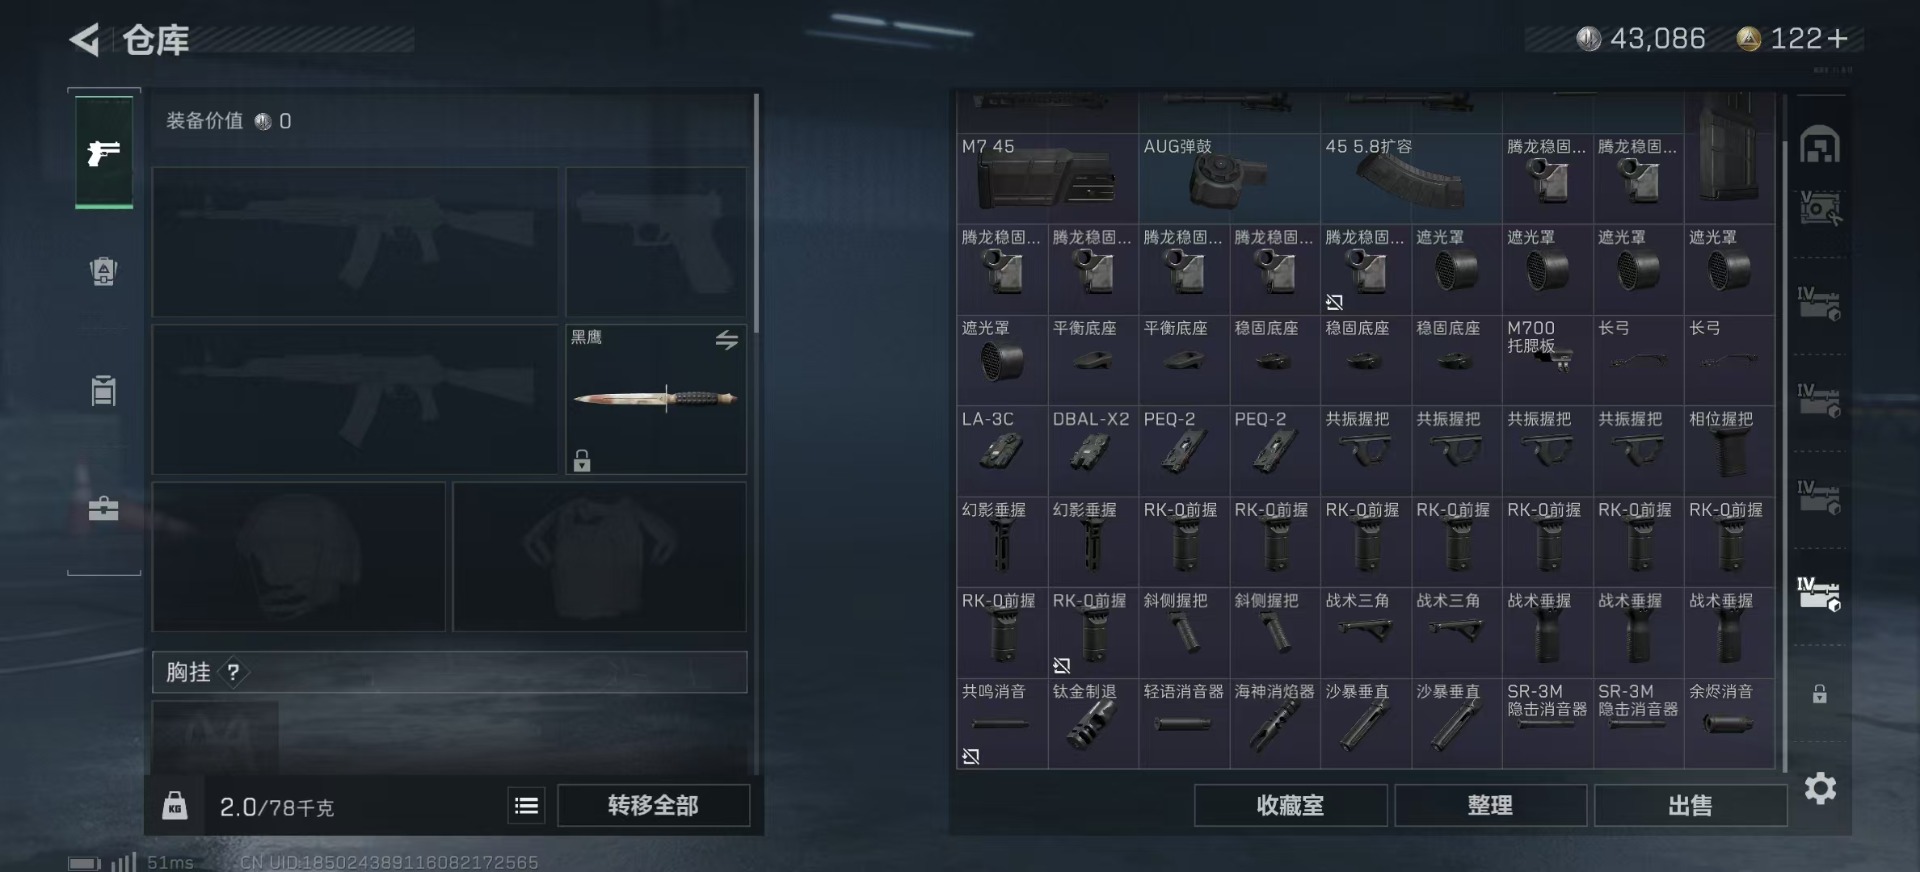This screenshot has height=872, width=1920.
Task: Select the AUG弹鼓 drum magazine item
Action: pos(1229,178)
